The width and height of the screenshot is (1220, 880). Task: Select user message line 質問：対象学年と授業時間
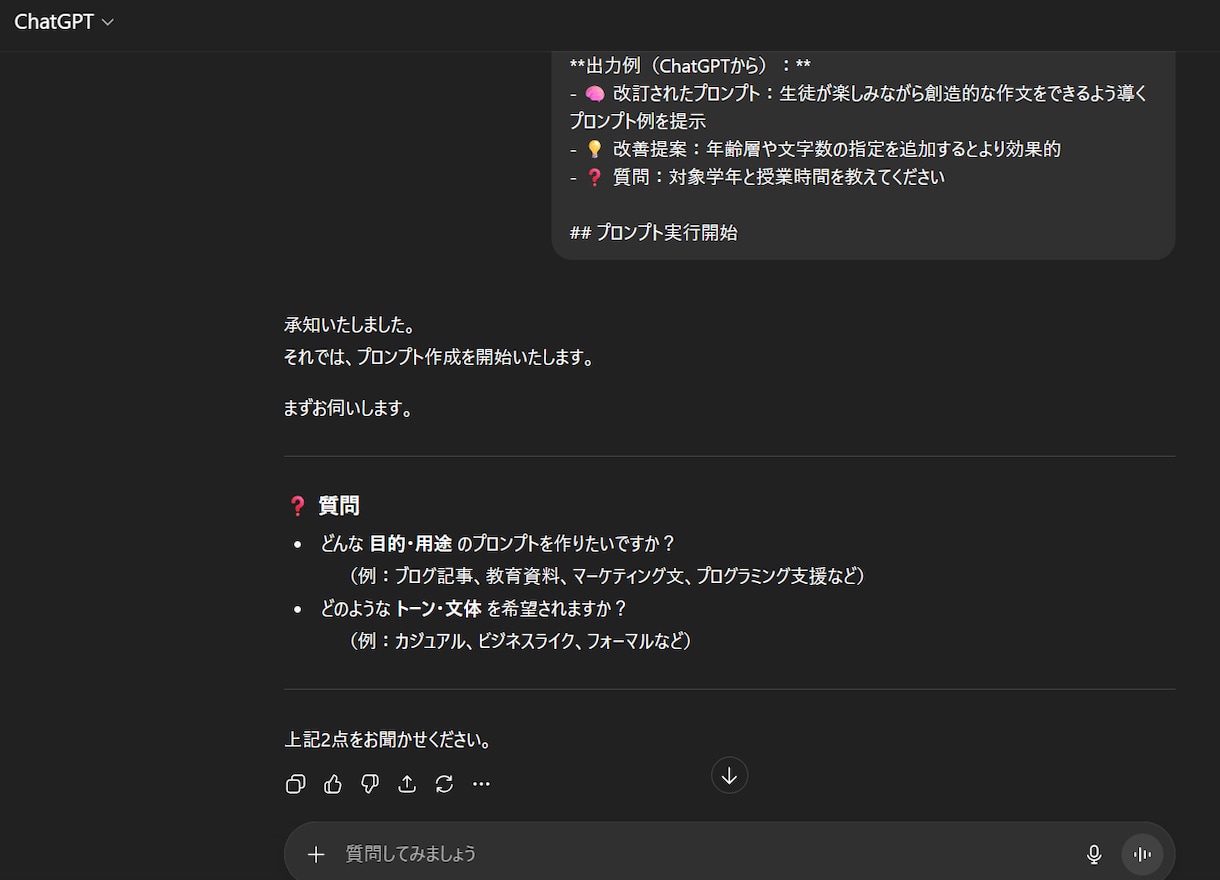coord(757,177)
